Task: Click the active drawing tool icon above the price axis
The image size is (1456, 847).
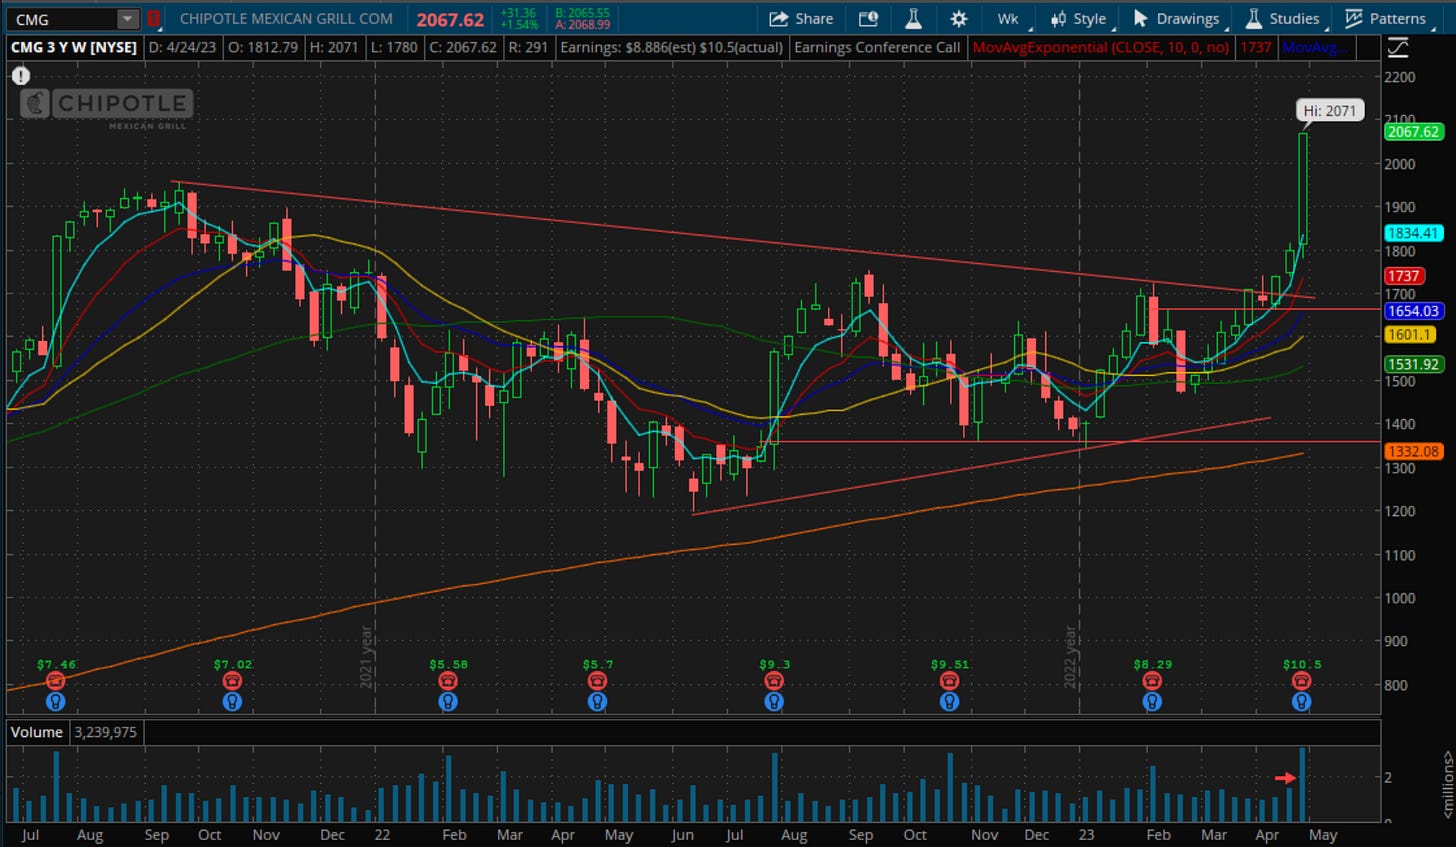Action: [1397, 47]
